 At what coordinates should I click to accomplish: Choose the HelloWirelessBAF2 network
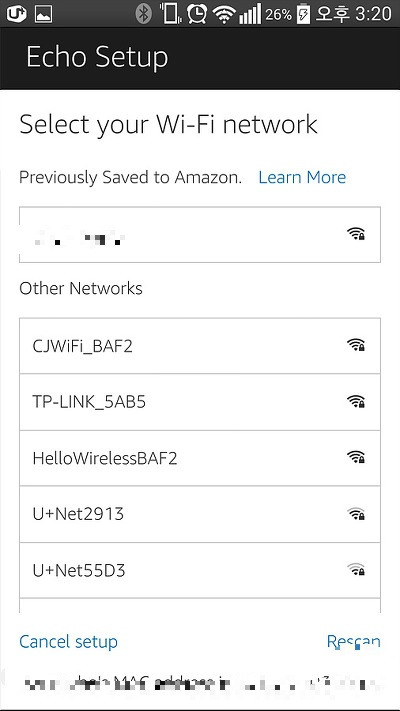[x=200, y=458]
